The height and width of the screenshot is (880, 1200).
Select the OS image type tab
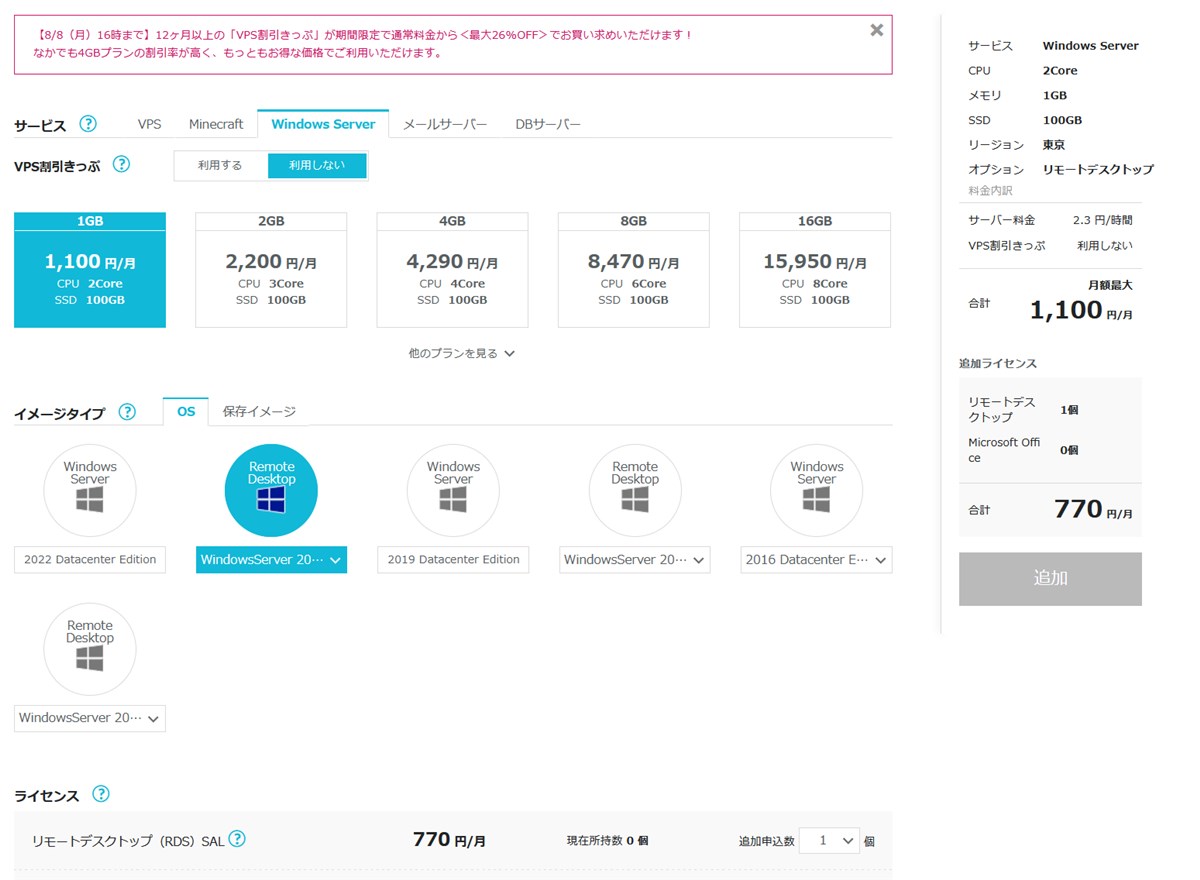(x=186, y=411)
